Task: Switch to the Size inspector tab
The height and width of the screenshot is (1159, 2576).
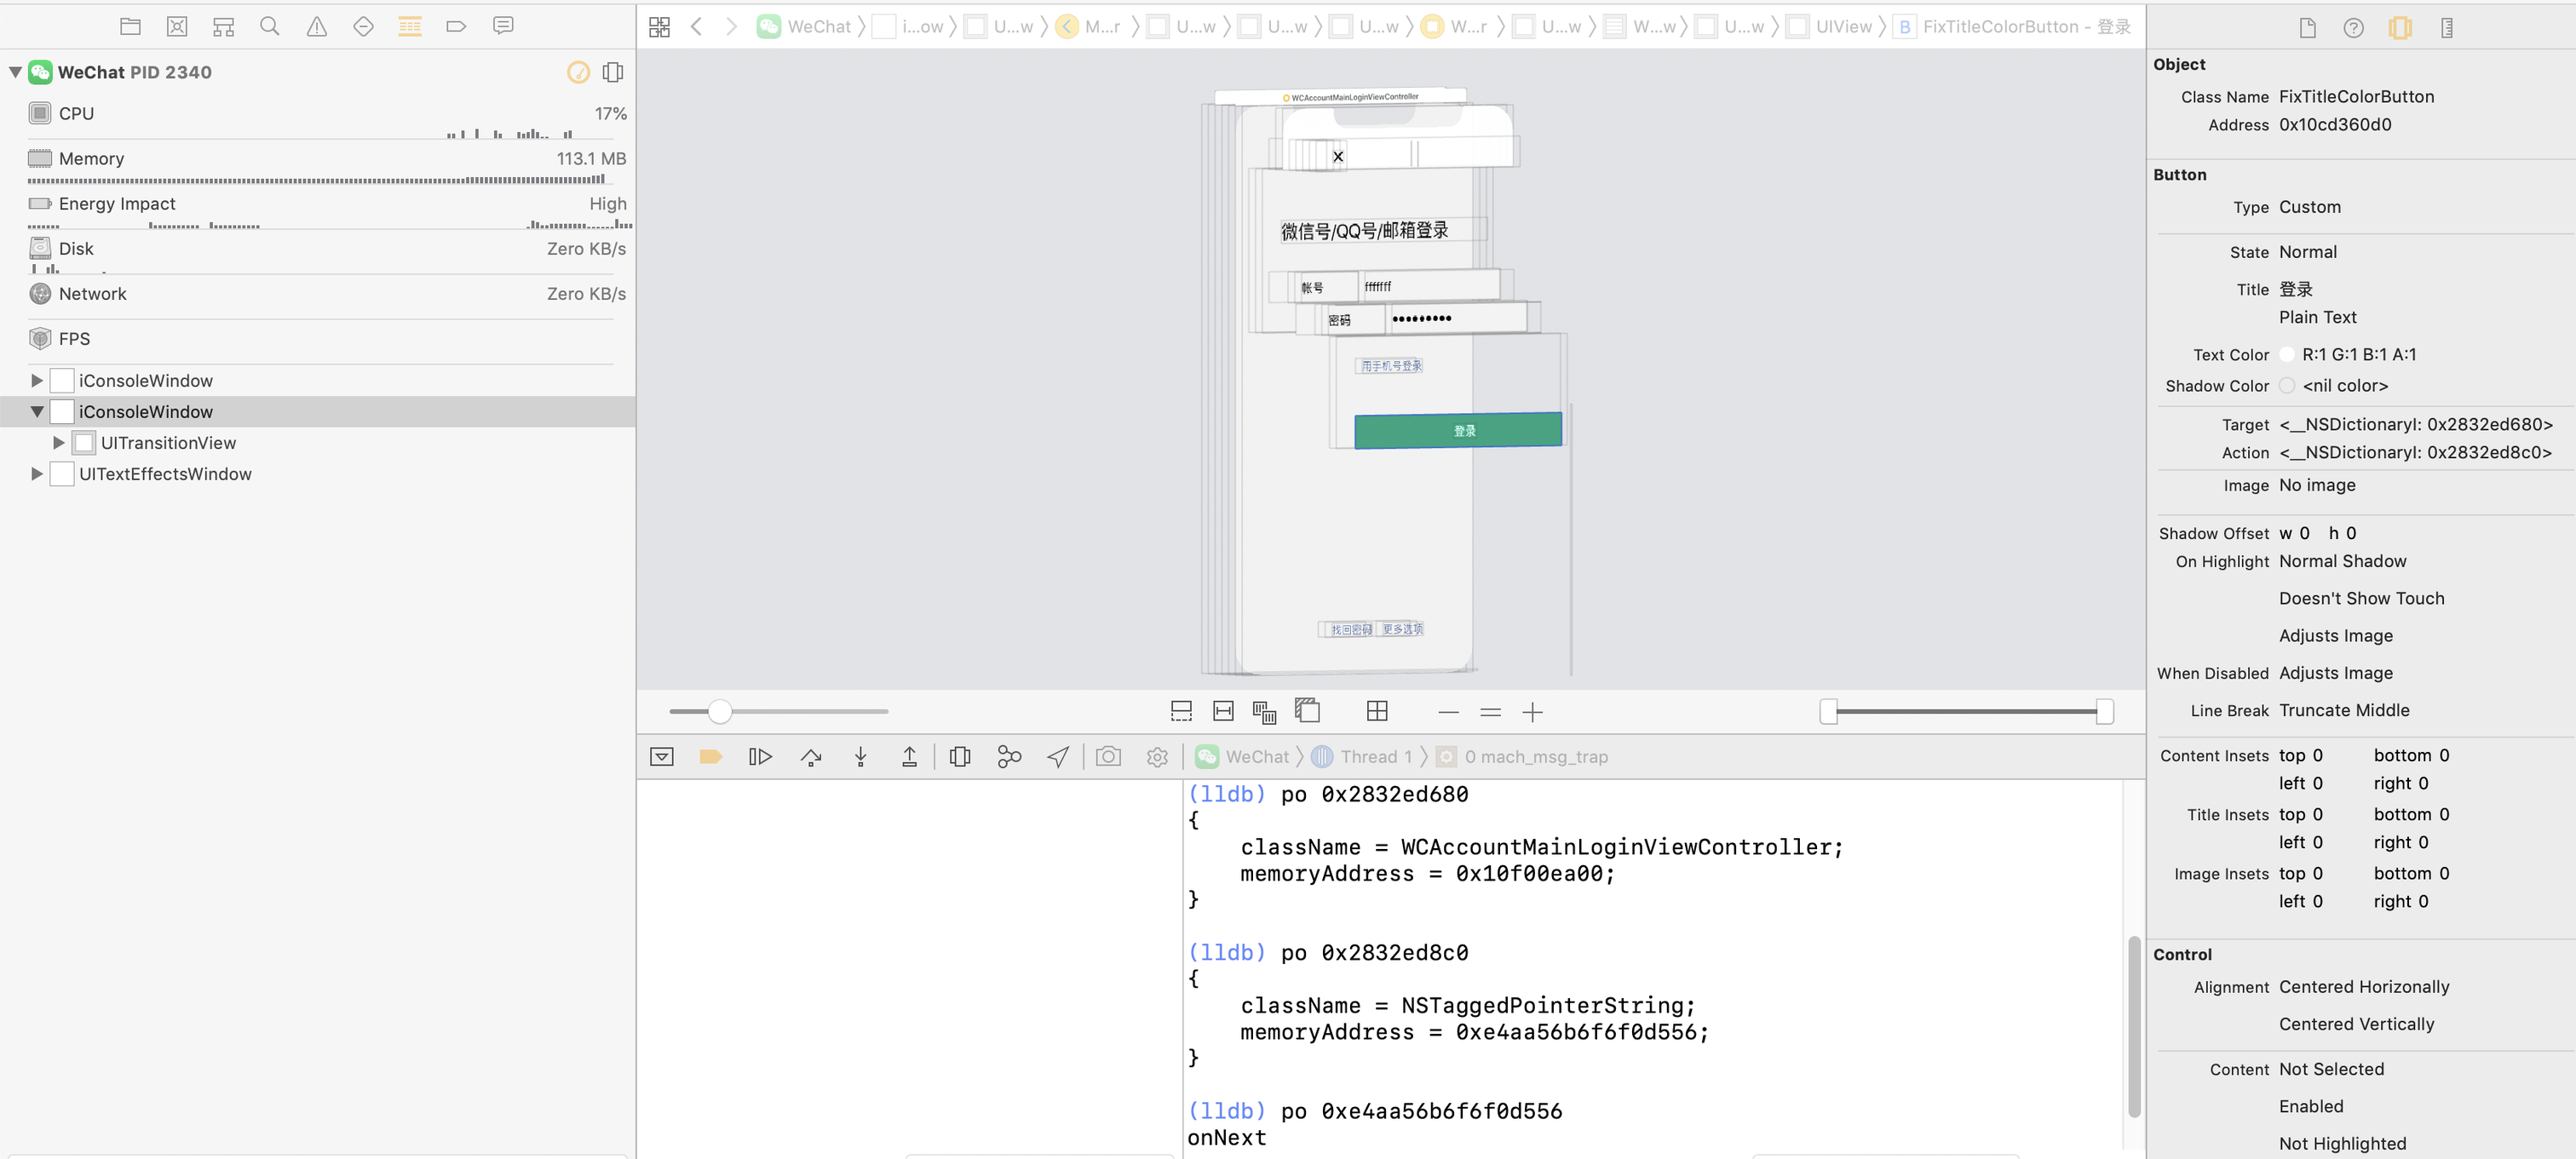Action: coord(2446,28)
